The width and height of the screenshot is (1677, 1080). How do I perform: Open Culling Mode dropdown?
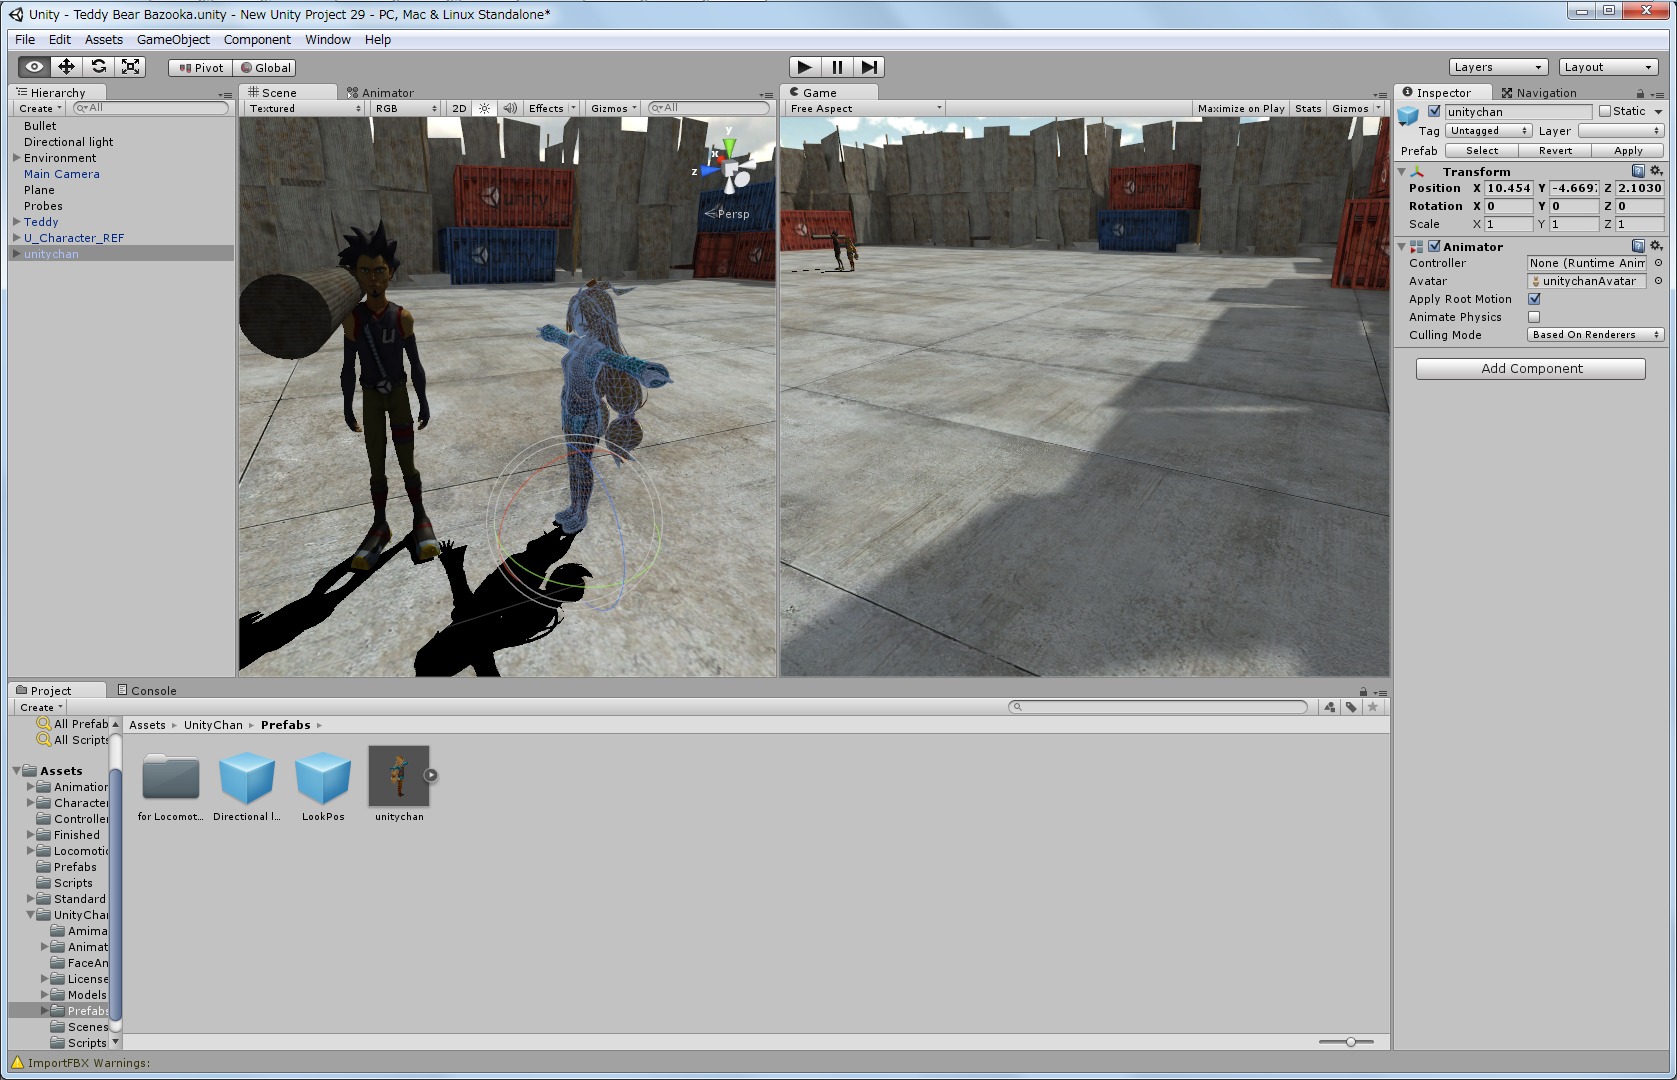tap(1595, 335)
